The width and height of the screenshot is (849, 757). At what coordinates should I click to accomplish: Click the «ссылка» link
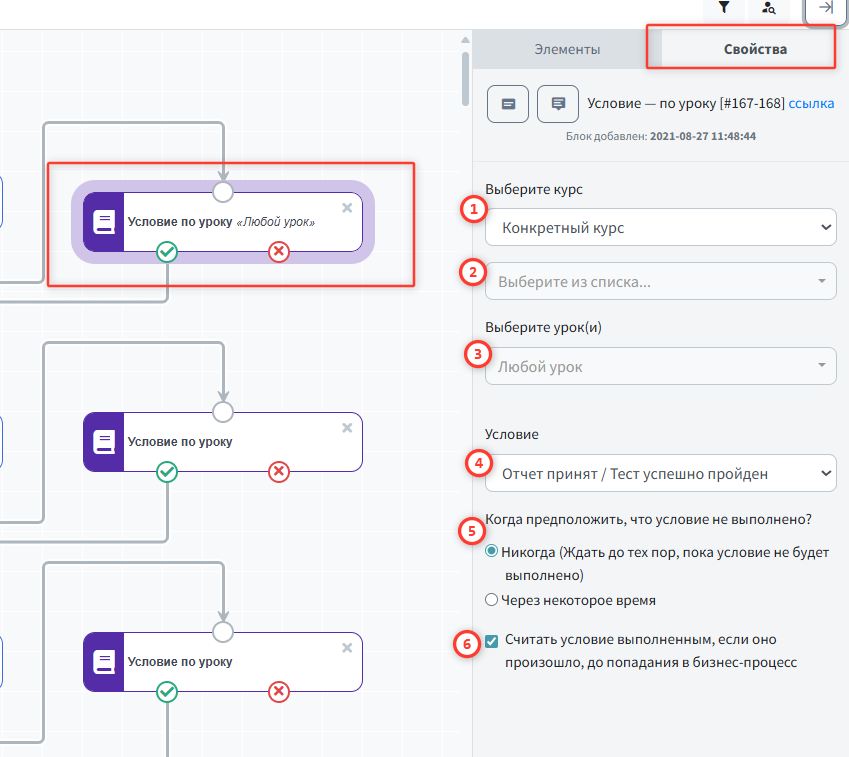[x=811, y=103]
